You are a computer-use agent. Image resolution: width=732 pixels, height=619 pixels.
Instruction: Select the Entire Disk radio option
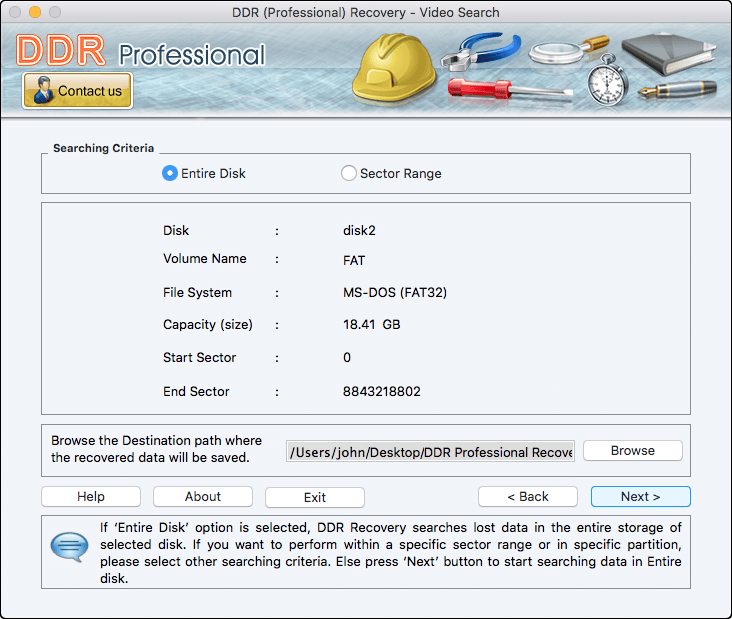pos(204,173)
